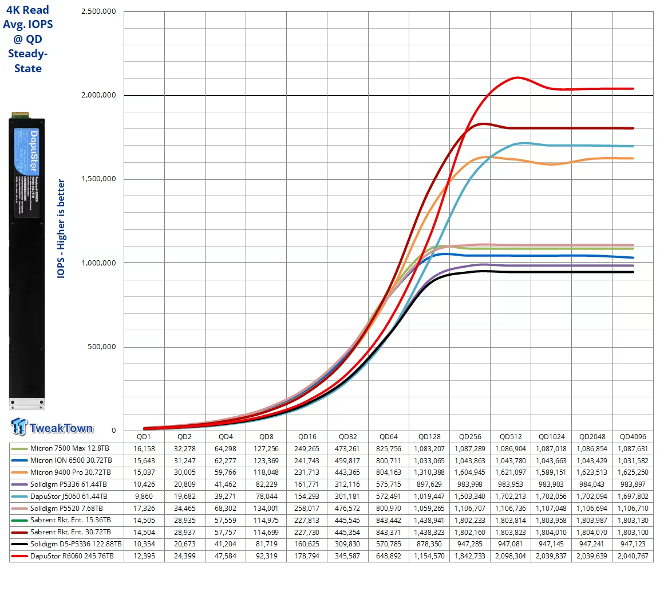Click the Sabrent Rkt. Ent. 15.36TB label
This screenshot has height=606, width=660.
(71, 520)
